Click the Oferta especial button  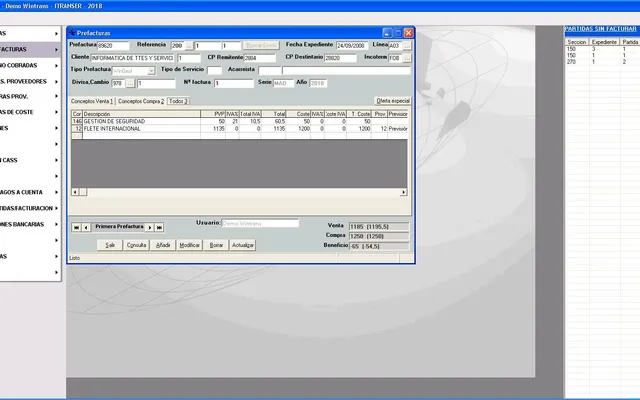[x=393, y=101]
